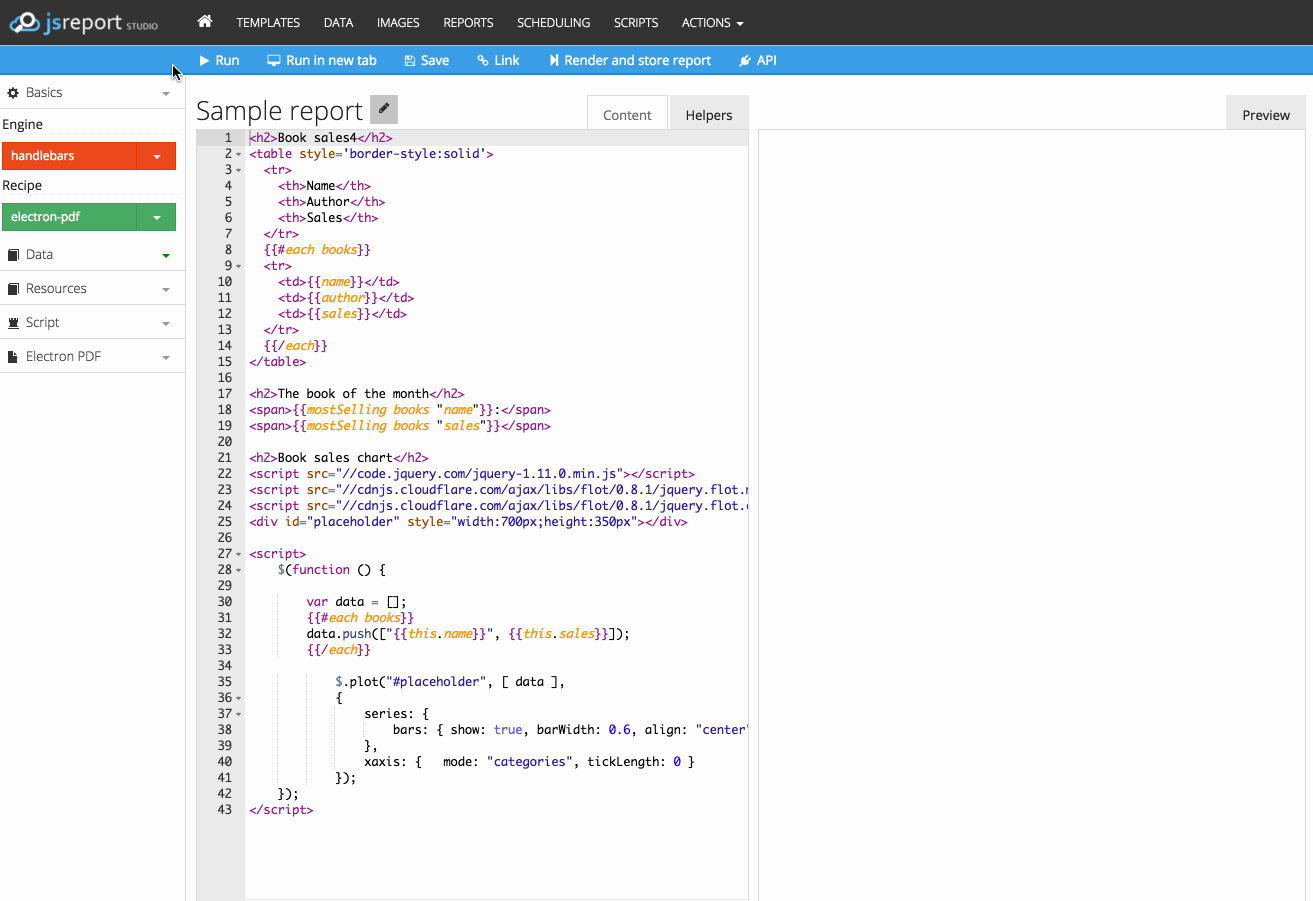
Task: Open the electron-pdf recipe dropdown arrow
Action: 157,217
